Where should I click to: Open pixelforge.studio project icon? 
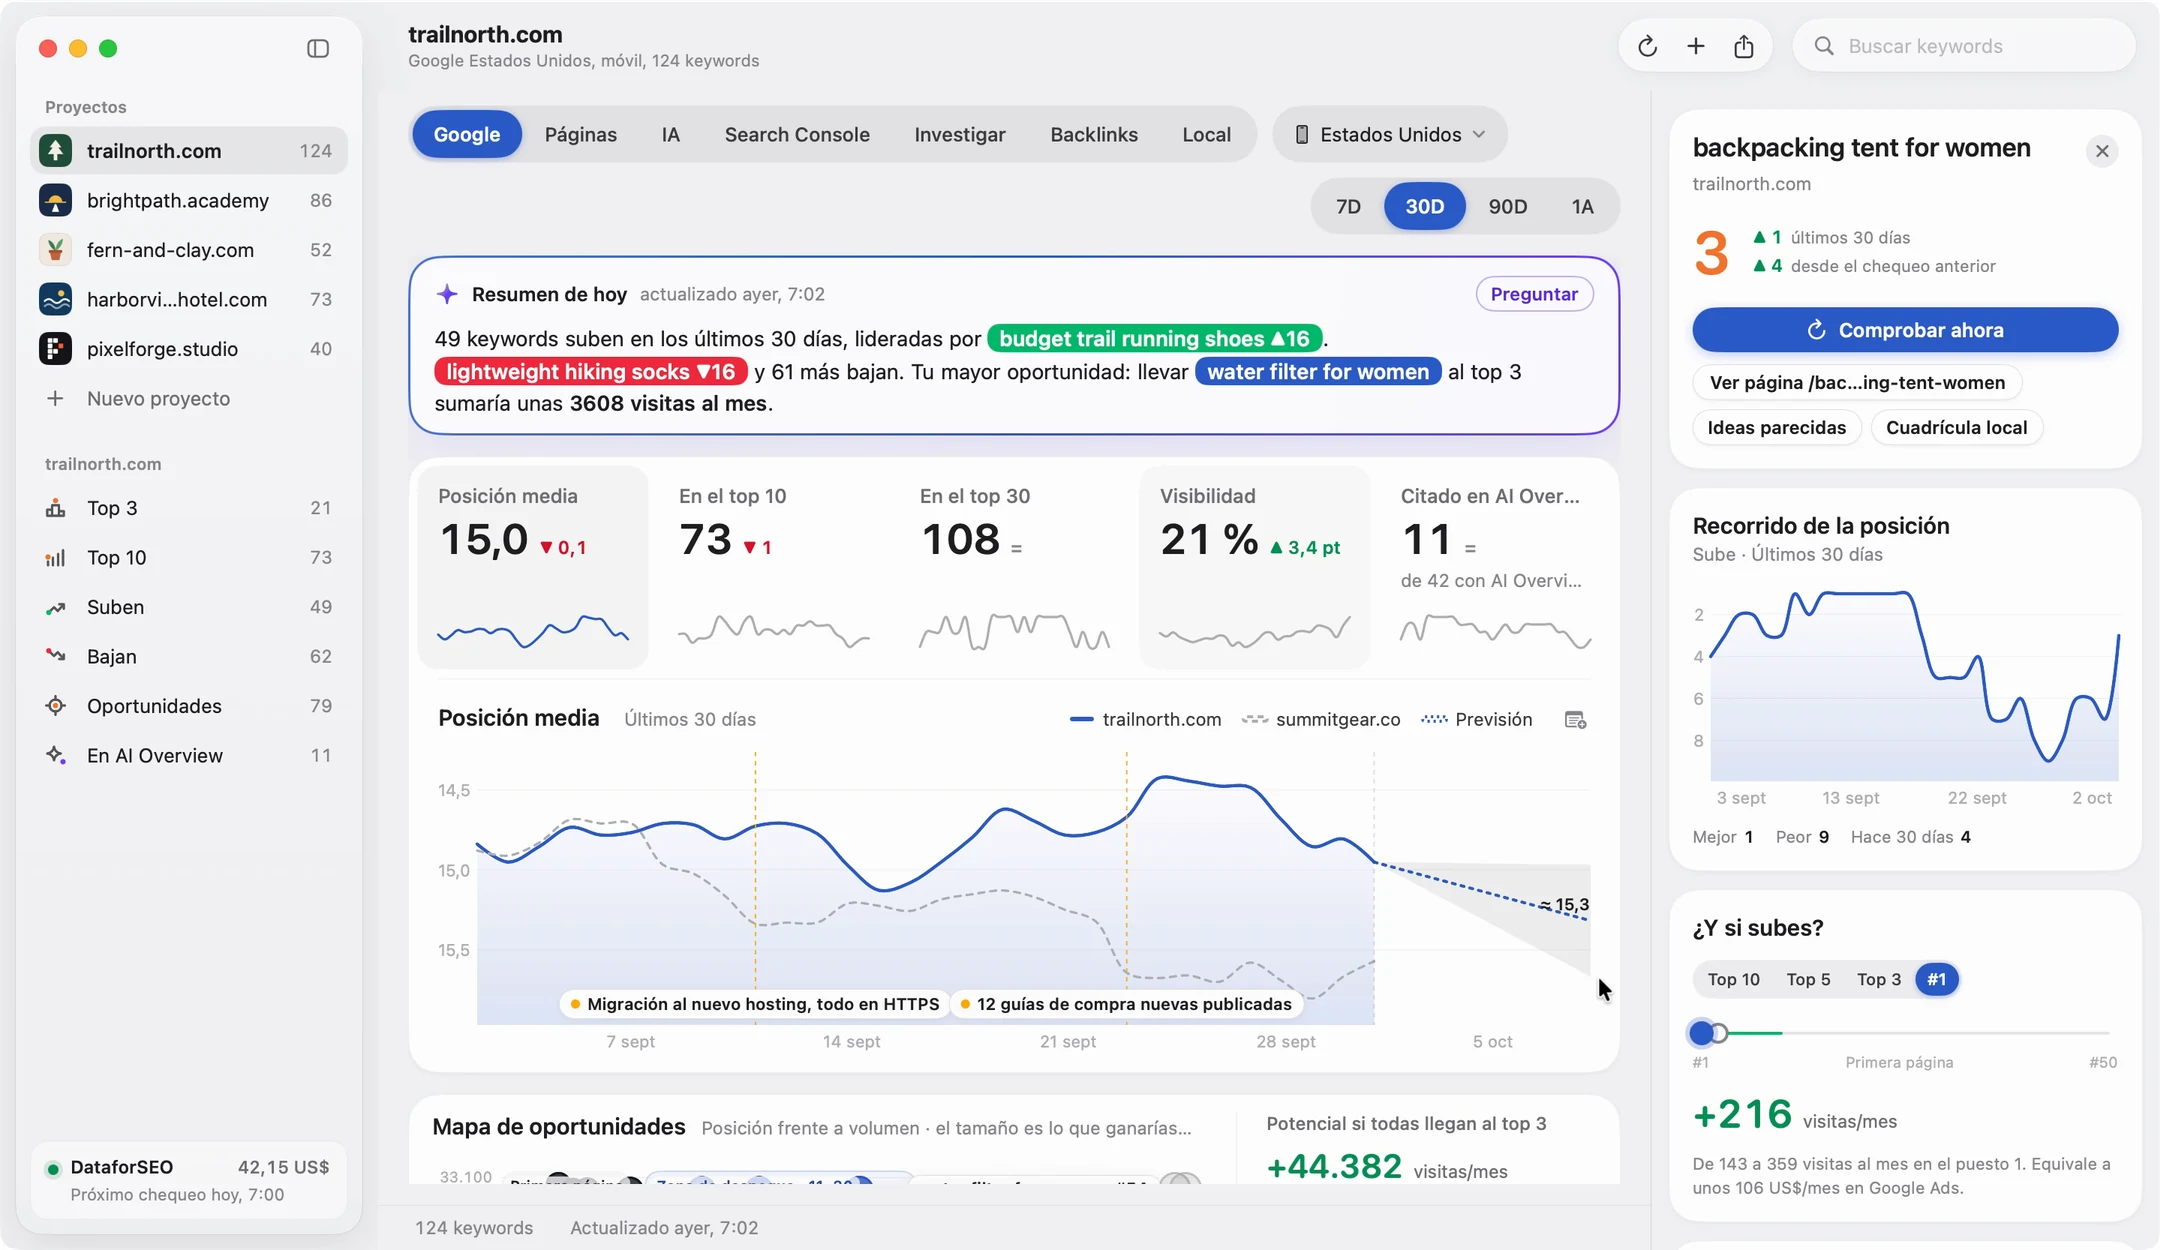tap(55, 349)
